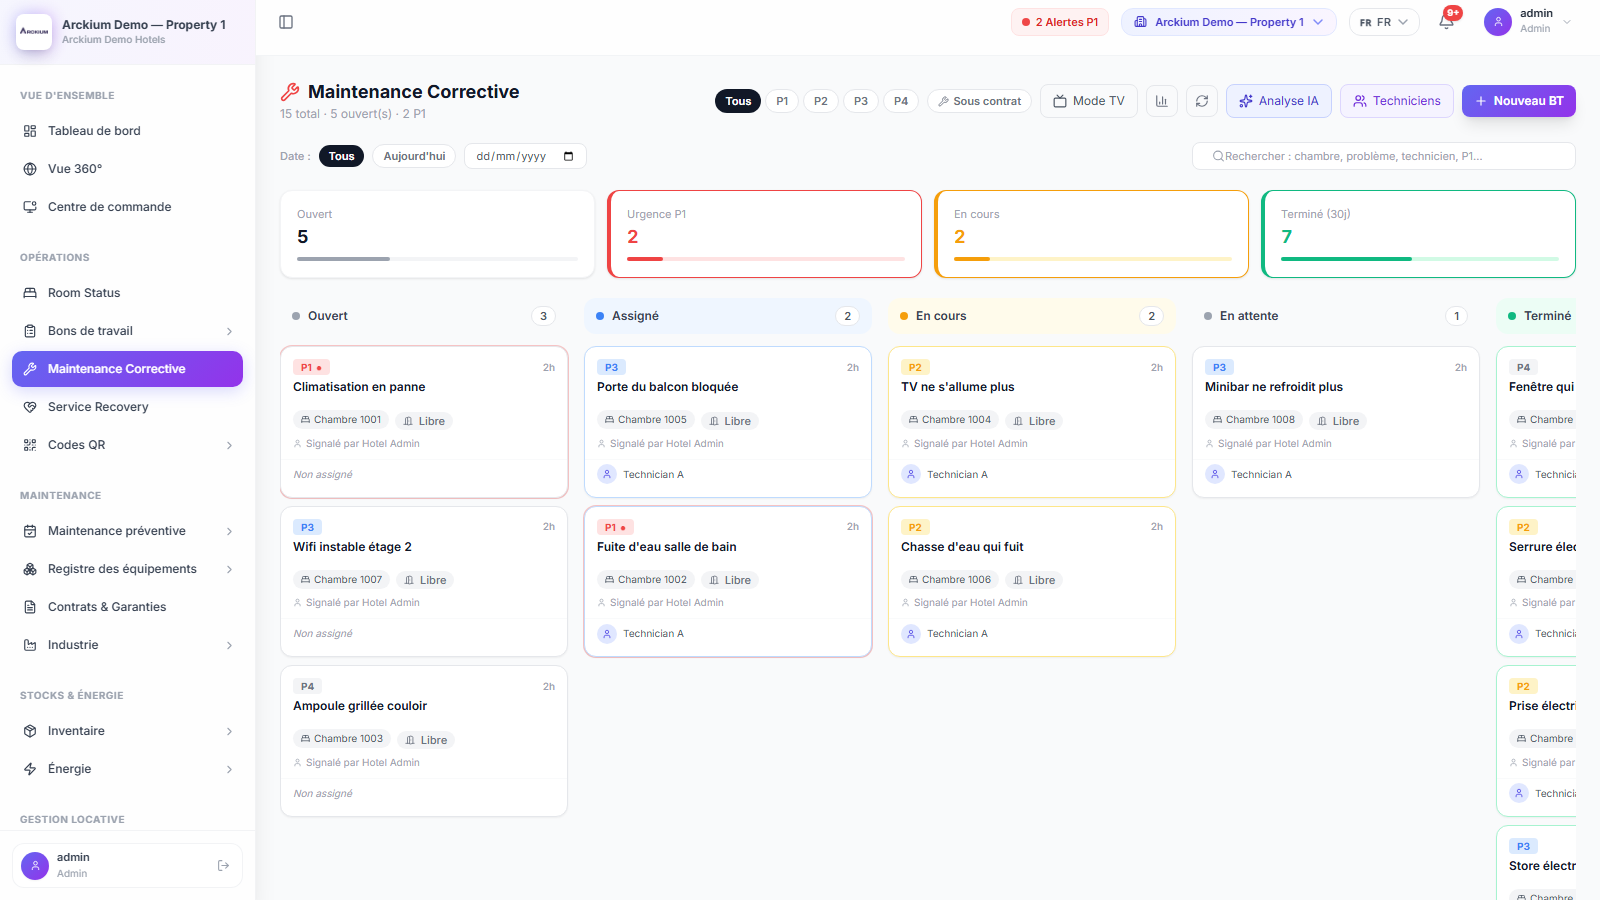This screenshot has width=1600, height=900.
Task: Filter tickets by P1 priority
Action: pos(782,101)
